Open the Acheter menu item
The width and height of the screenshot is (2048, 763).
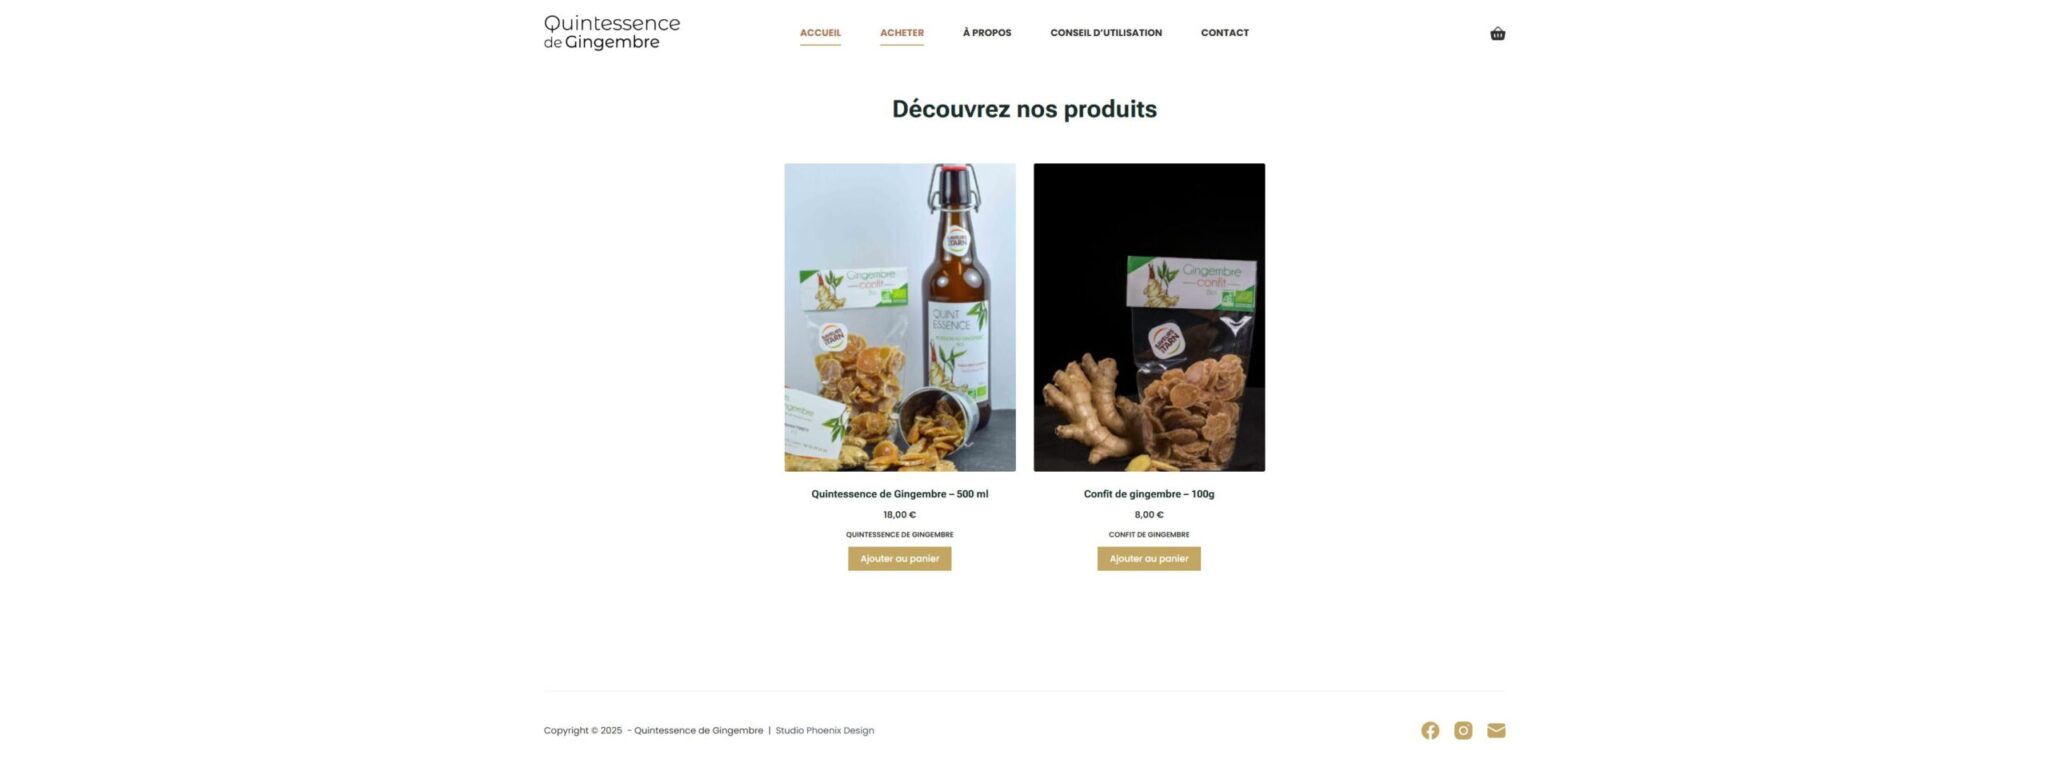click(902, 33)
